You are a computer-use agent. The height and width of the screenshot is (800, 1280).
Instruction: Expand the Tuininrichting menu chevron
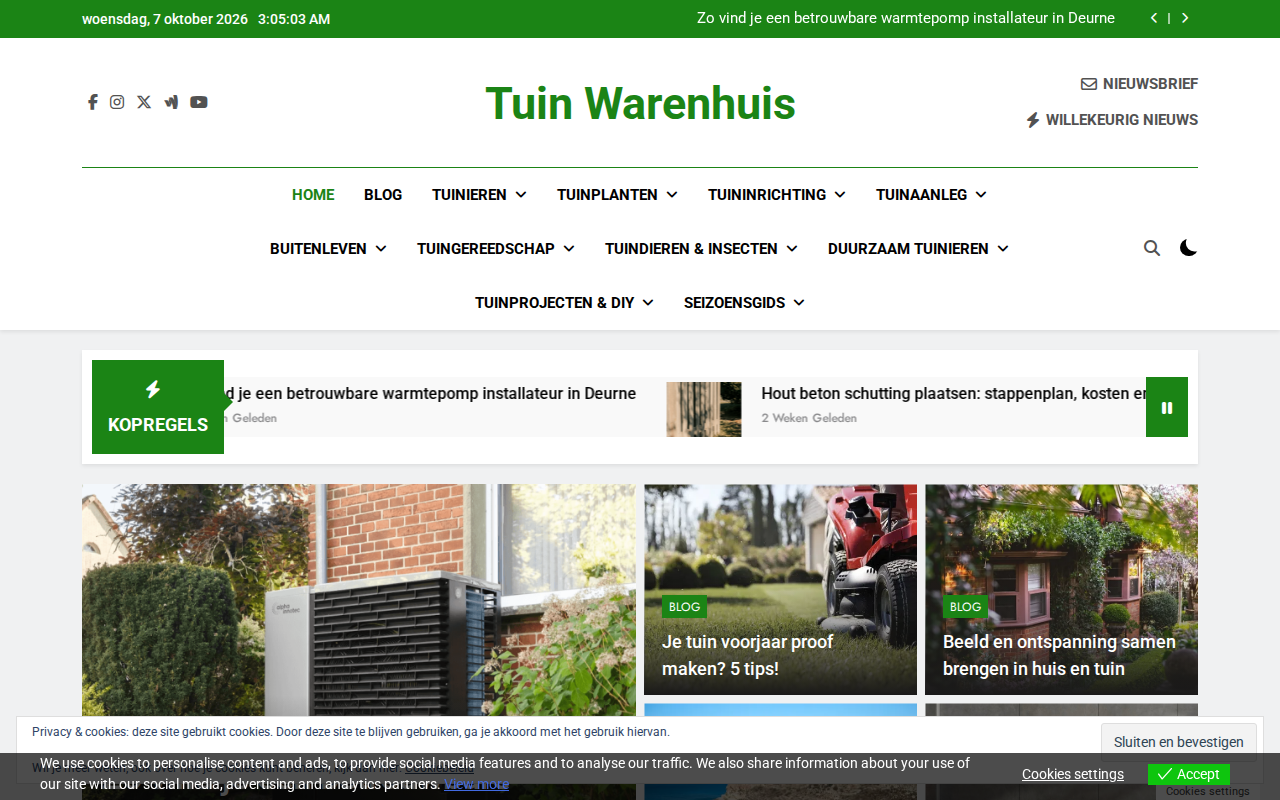(x=840, y=195)
